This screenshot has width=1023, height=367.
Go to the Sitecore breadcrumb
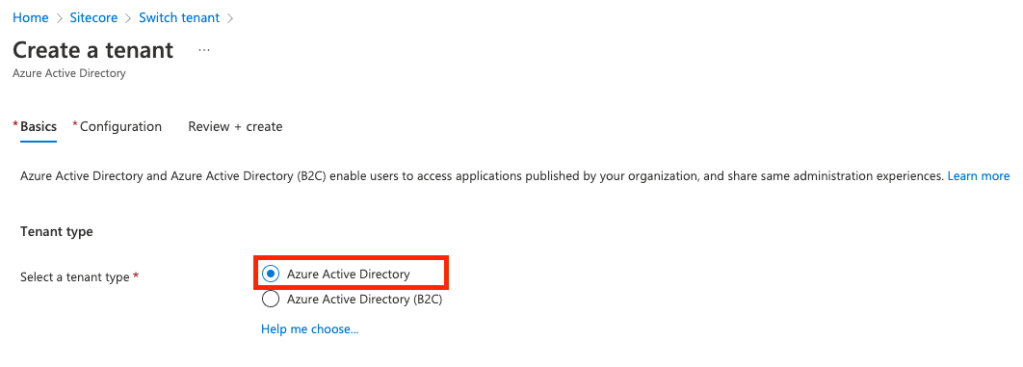pos(93,18)
